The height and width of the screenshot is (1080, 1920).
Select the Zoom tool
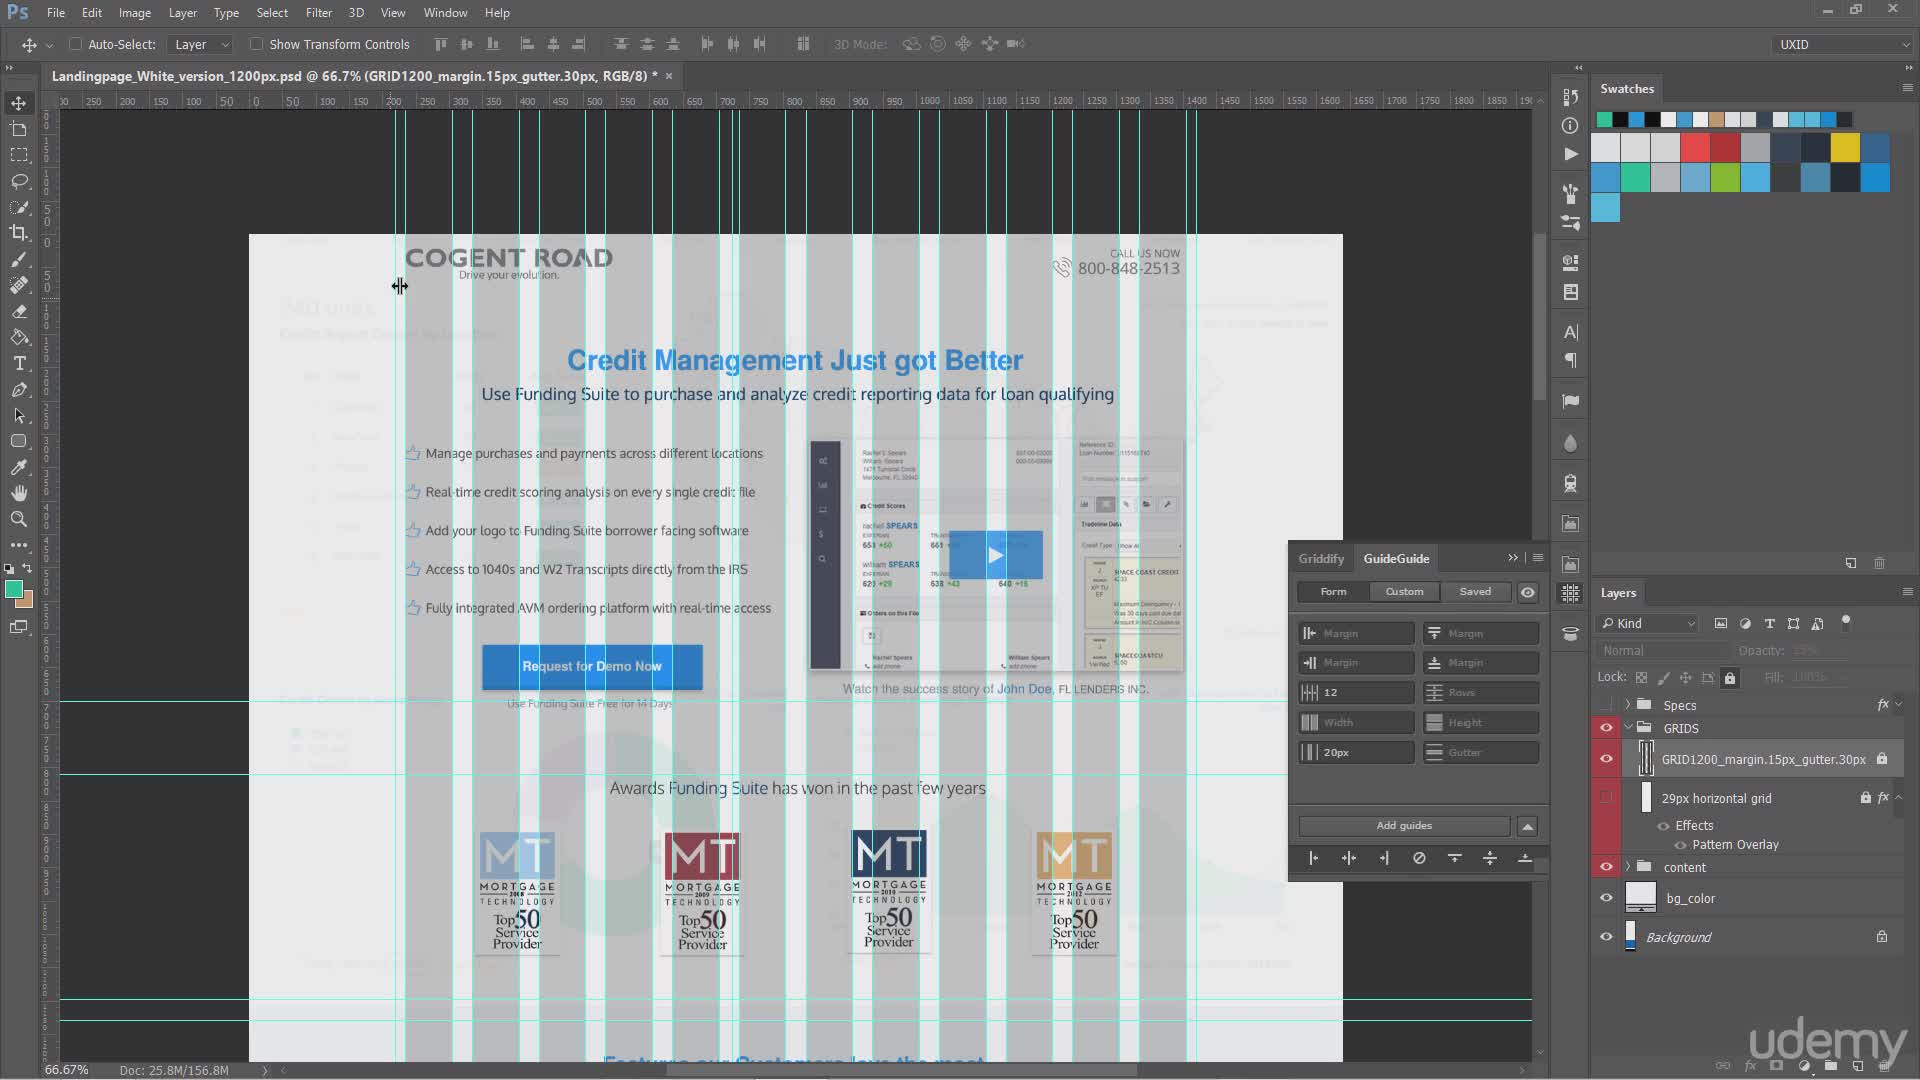pos(19,519)
